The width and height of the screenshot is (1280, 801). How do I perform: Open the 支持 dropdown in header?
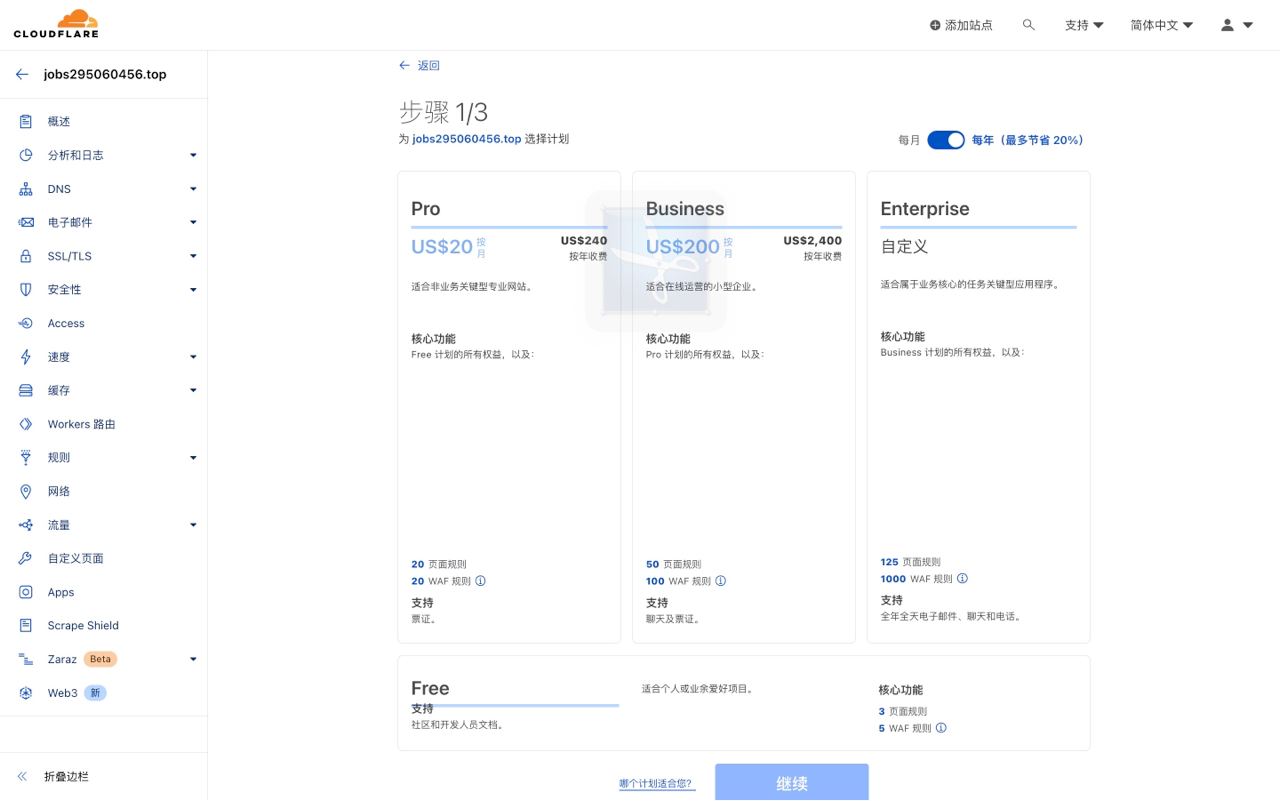[x=1084, y=25]
